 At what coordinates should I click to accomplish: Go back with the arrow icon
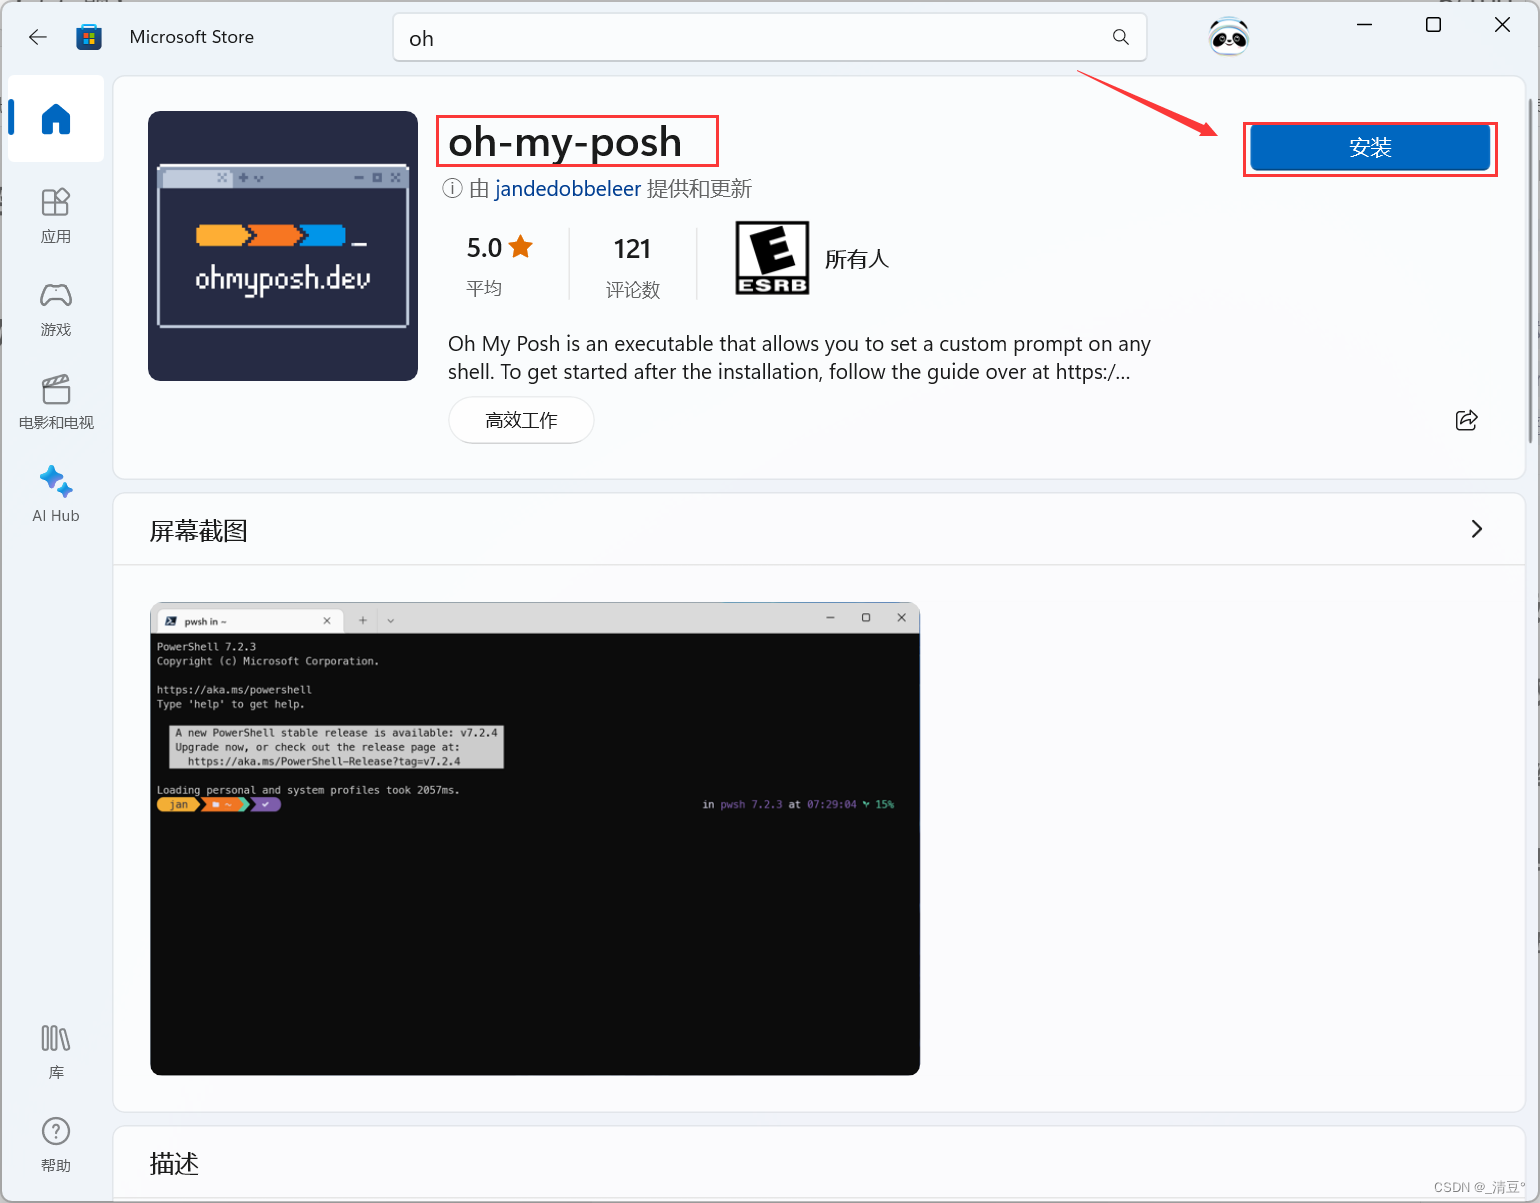38,37
